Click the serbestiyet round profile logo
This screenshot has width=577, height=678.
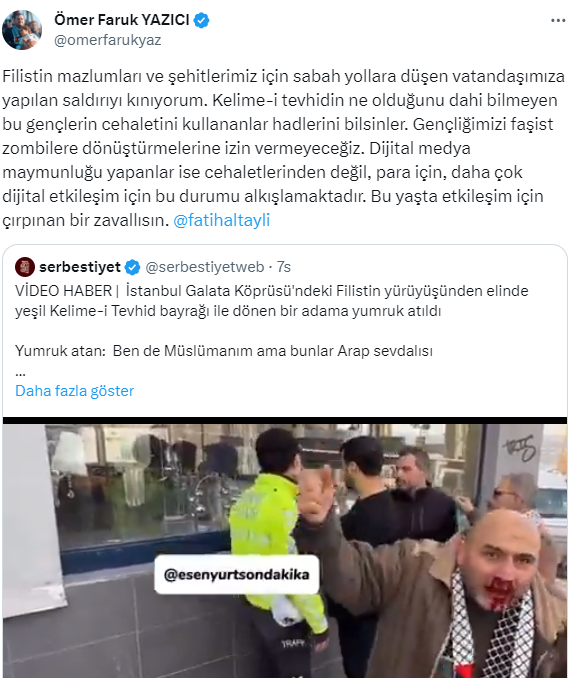[x=25, y=267]
